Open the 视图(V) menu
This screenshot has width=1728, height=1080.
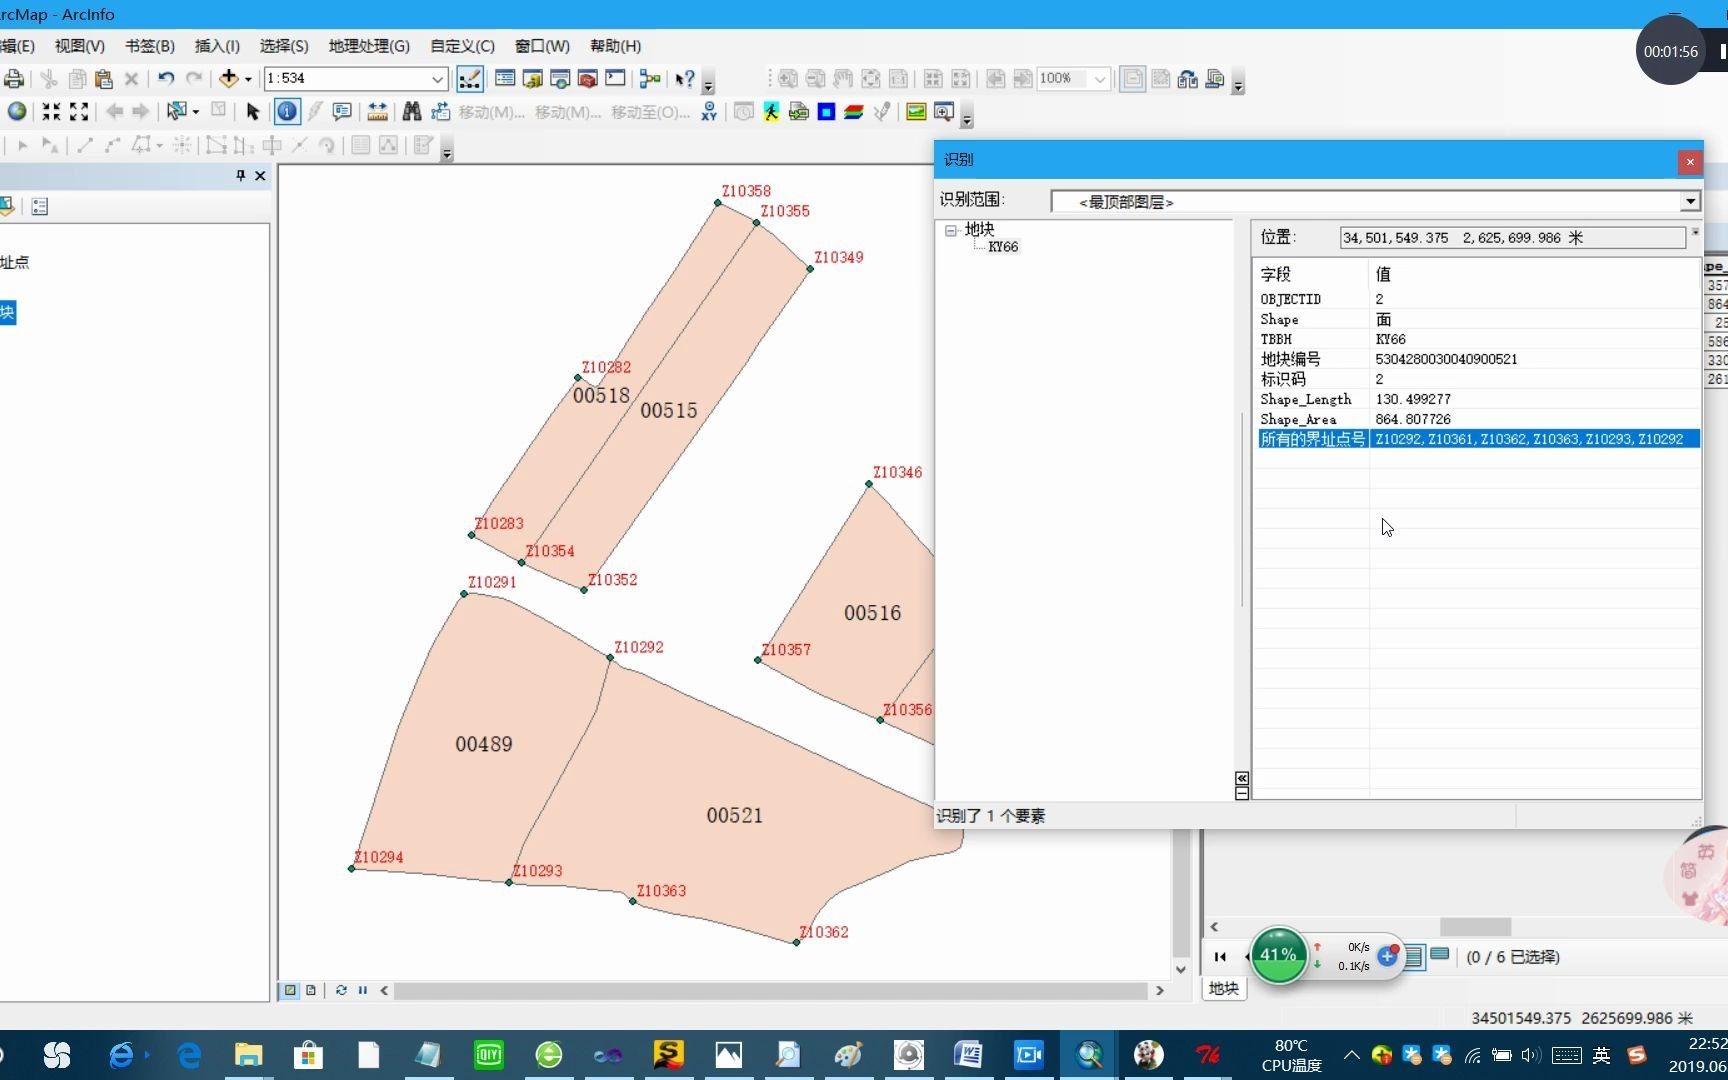80,46
